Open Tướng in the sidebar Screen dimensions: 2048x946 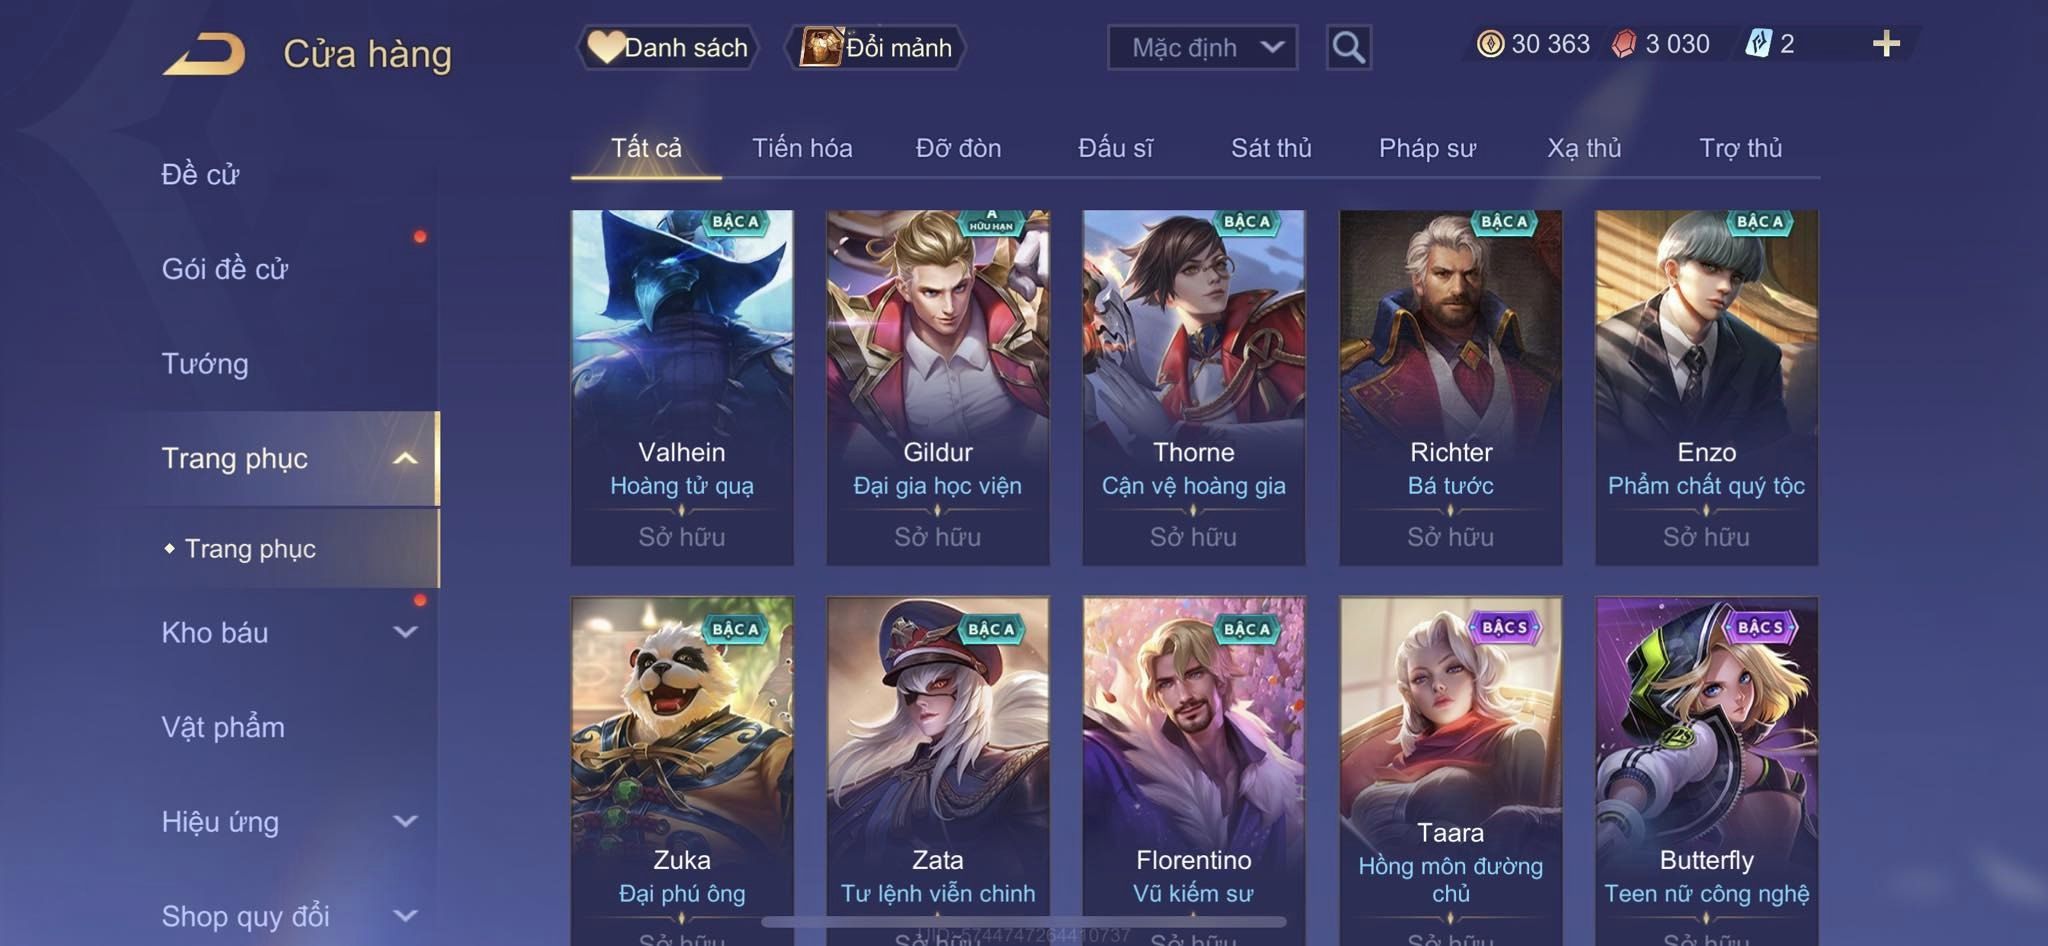tap(205, 363)
